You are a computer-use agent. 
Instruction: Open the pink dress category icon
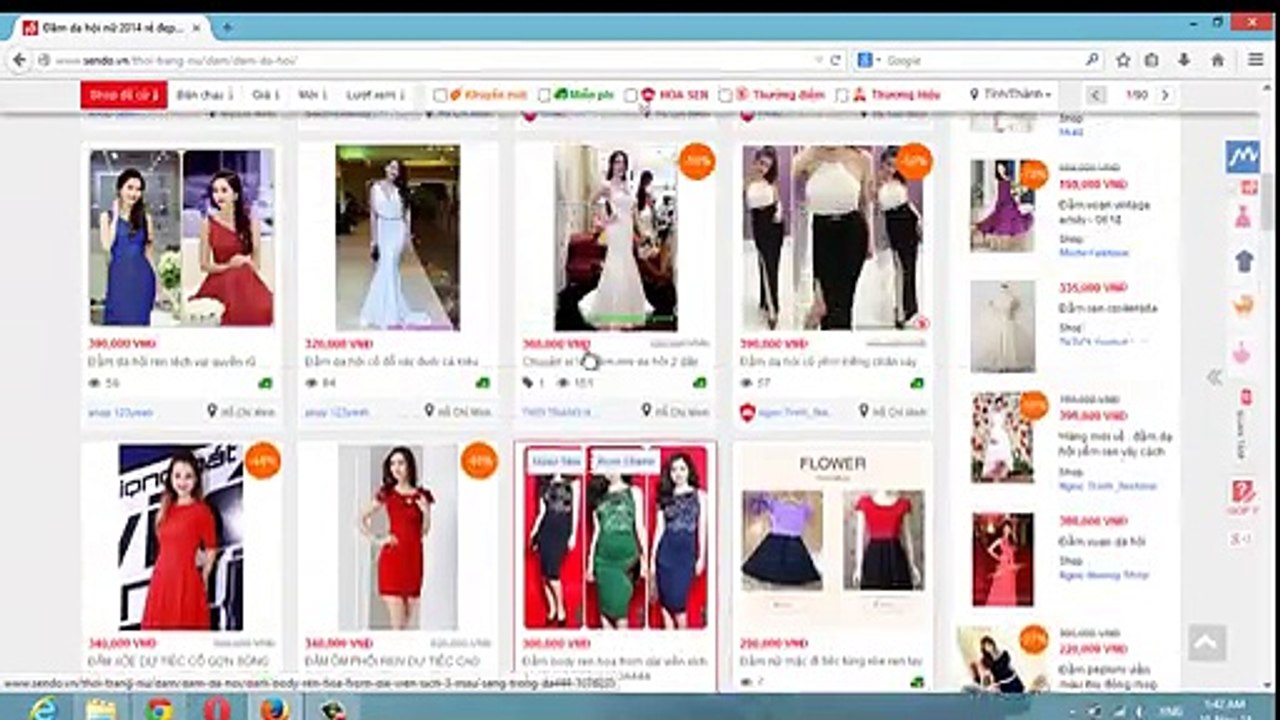[x=1243, y=217]
